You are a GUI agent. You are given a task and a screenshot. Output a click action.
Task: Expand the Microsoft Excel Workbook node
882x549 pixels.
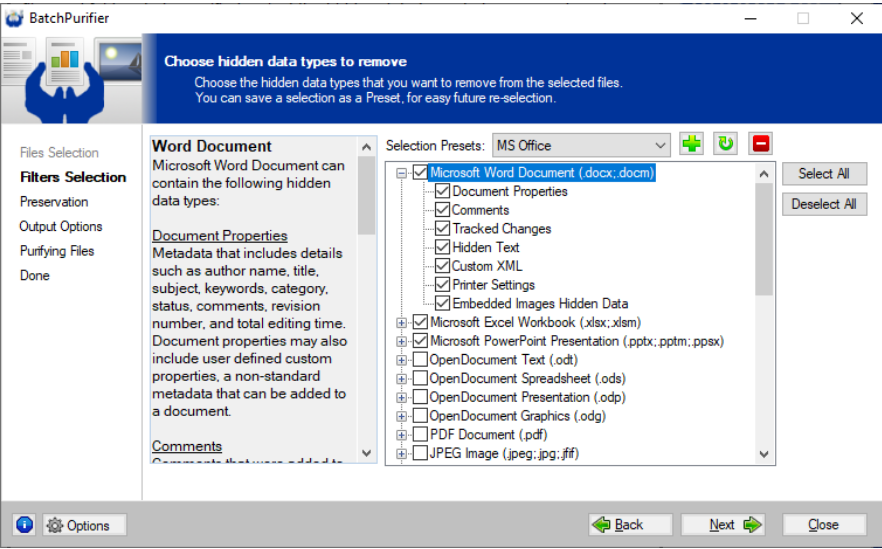402,323
